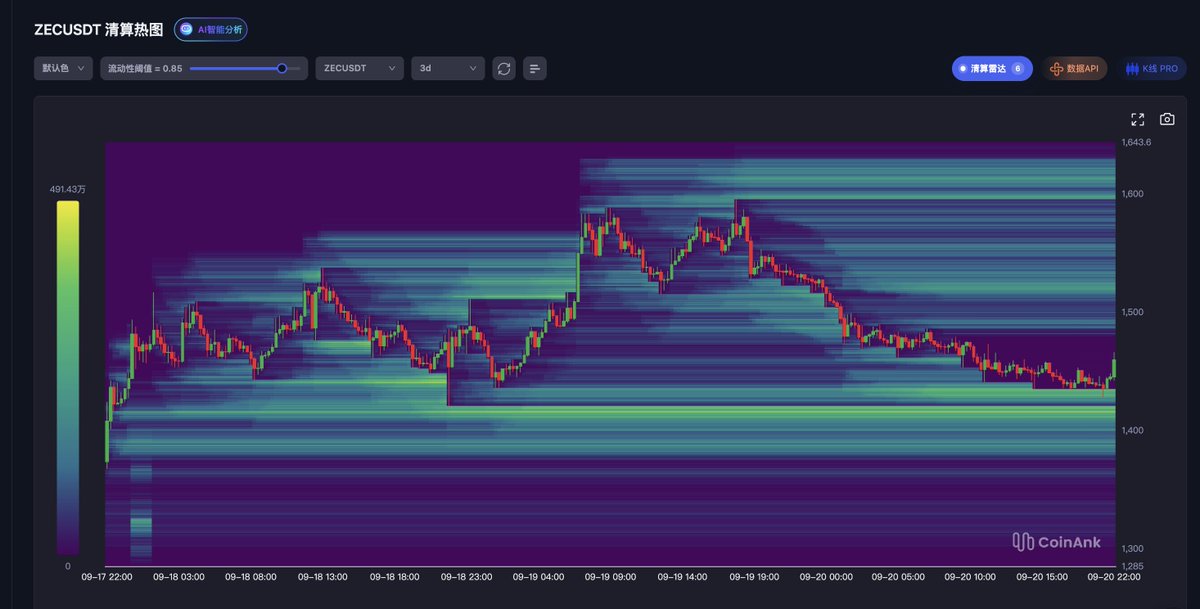
Task: Click the 1,400 price axis label
Action: [x=1133, y=430]
